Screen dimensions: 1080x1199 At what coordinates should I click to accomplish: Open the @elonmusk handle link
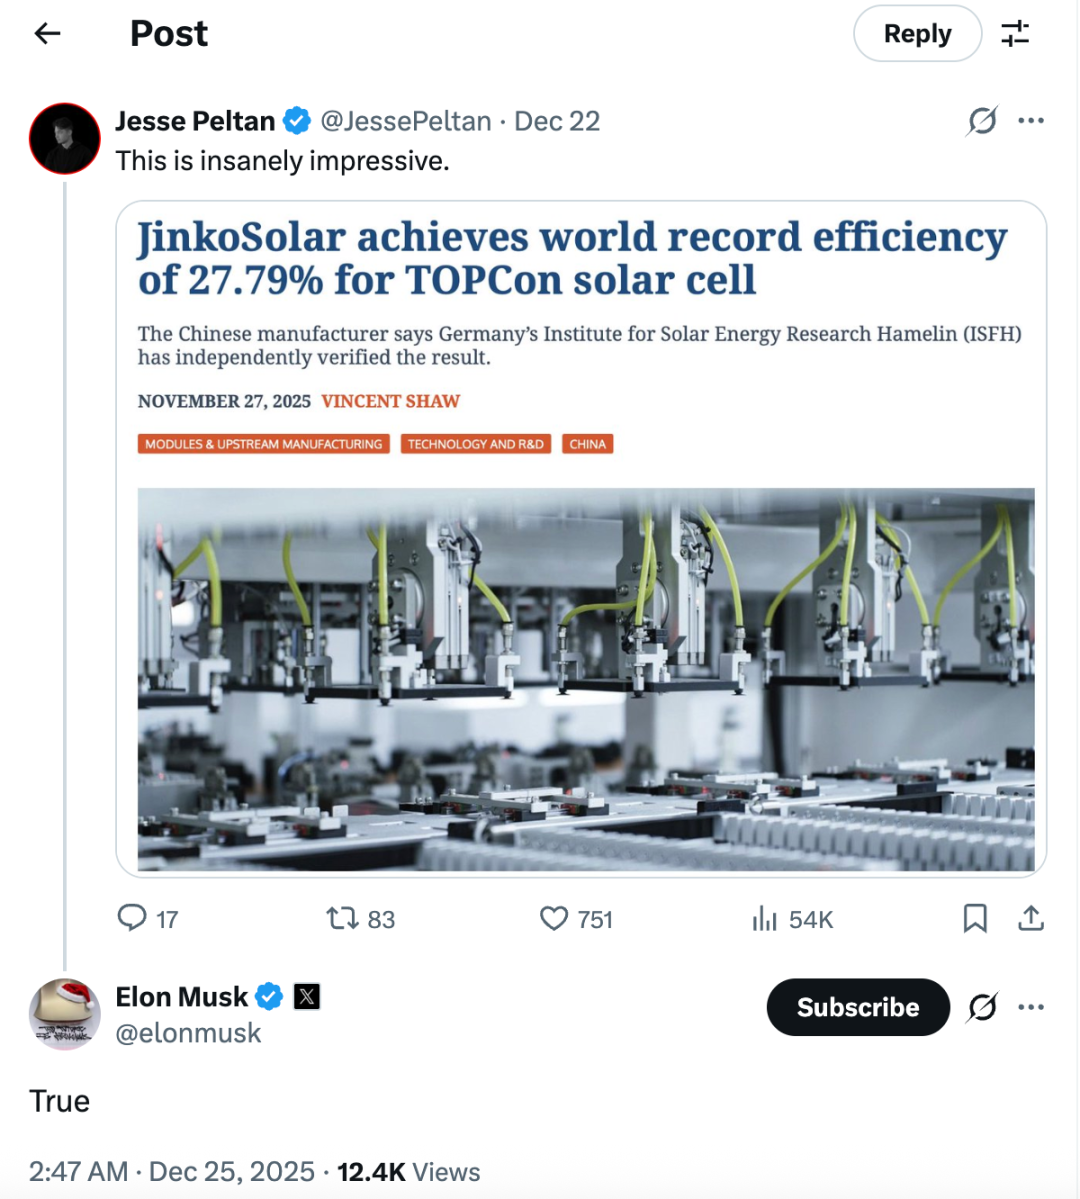tap(188, 1033)
